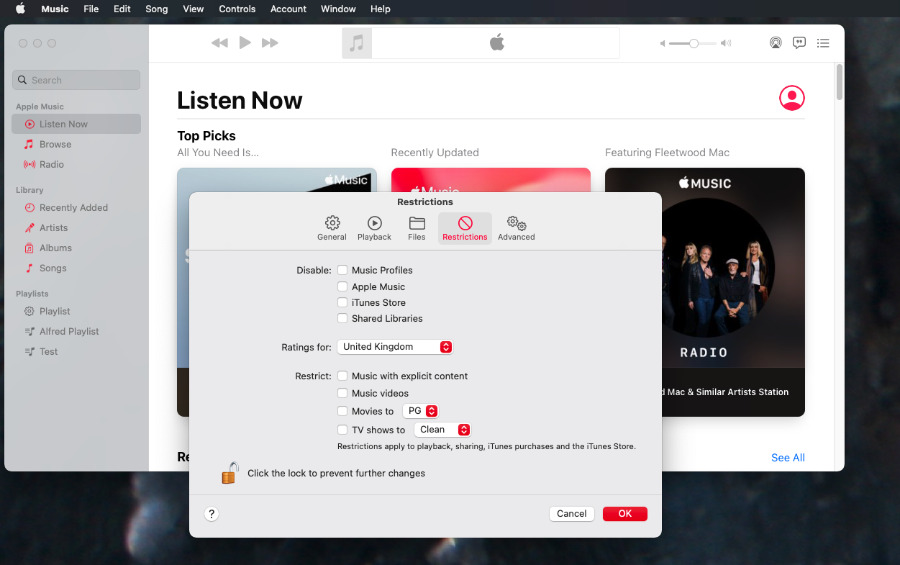
Task: Switch to the Playback preferences tab
Action: tap(374, 228)
